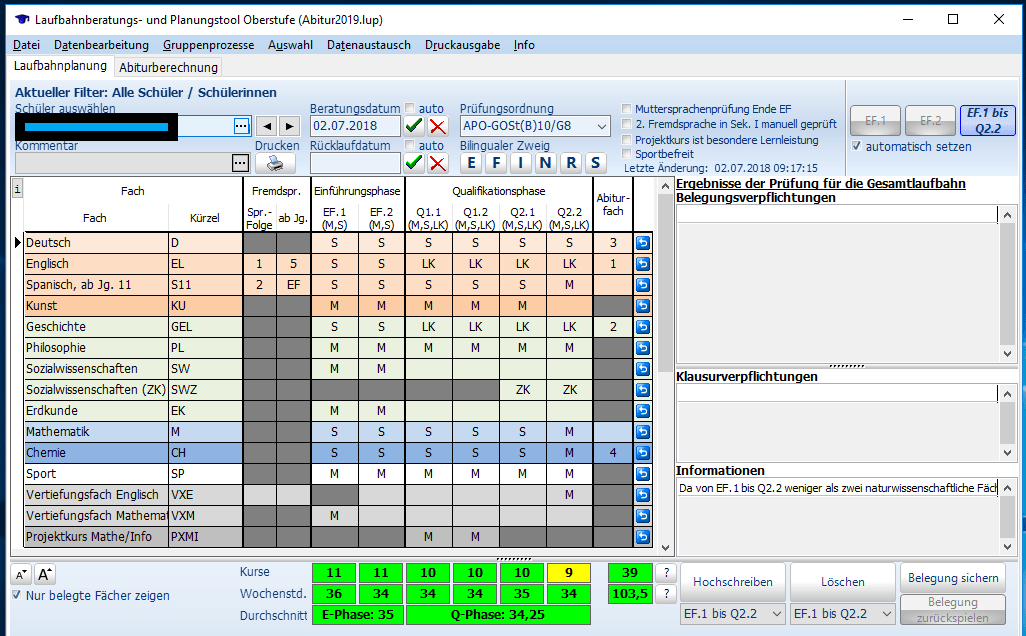Click the printer icon under Drucken
Screen dimensions: 1026x636
tap(275, 163)
